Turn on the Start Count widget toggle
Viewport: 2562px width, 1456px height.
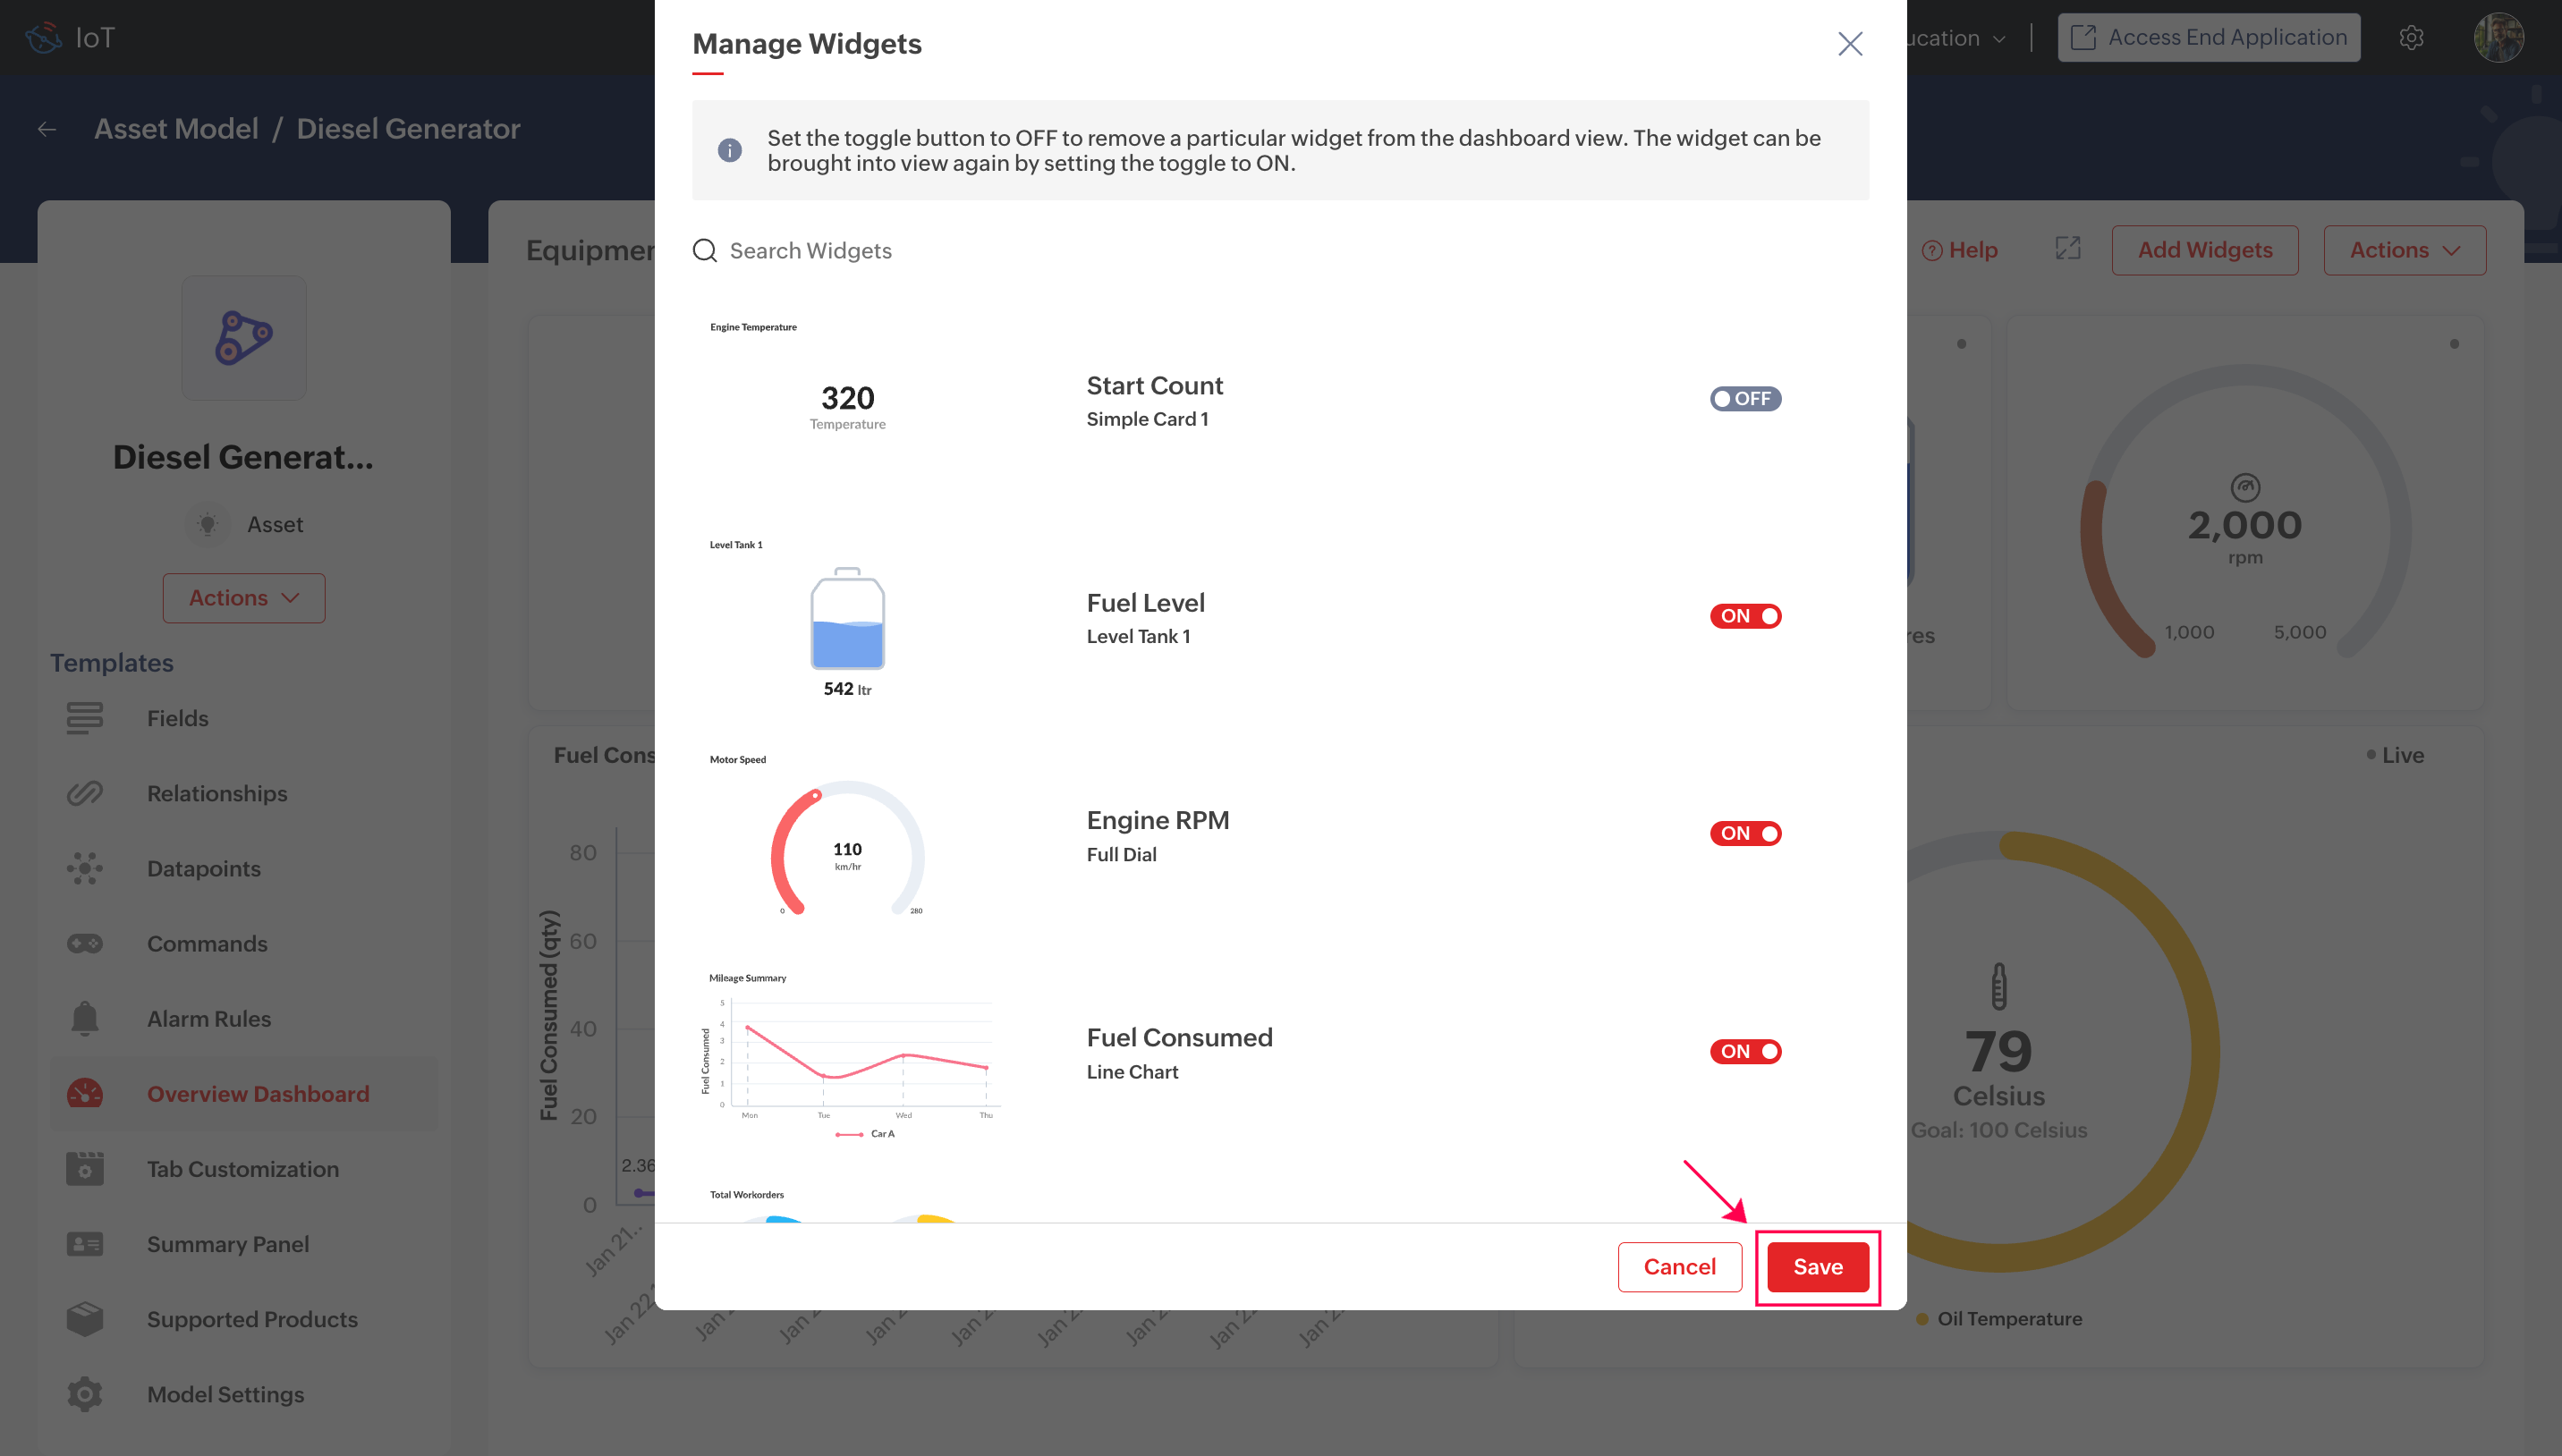(1745, 399)
